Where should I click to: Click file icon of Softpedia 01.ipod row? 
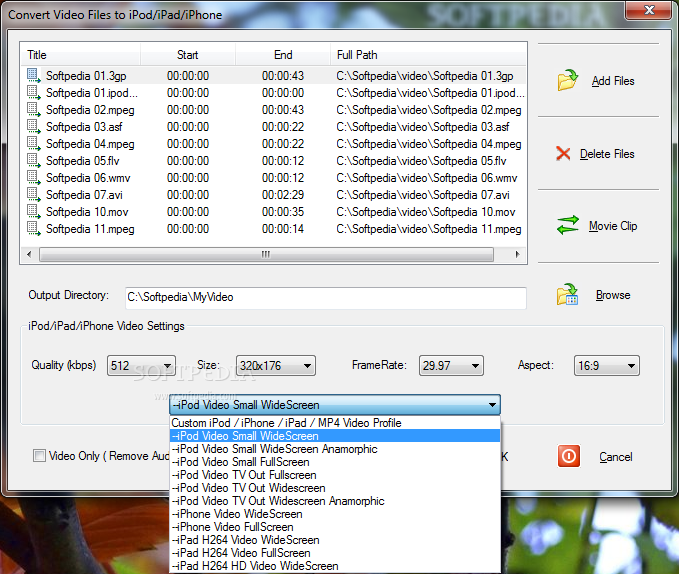(x=34, y=93)
